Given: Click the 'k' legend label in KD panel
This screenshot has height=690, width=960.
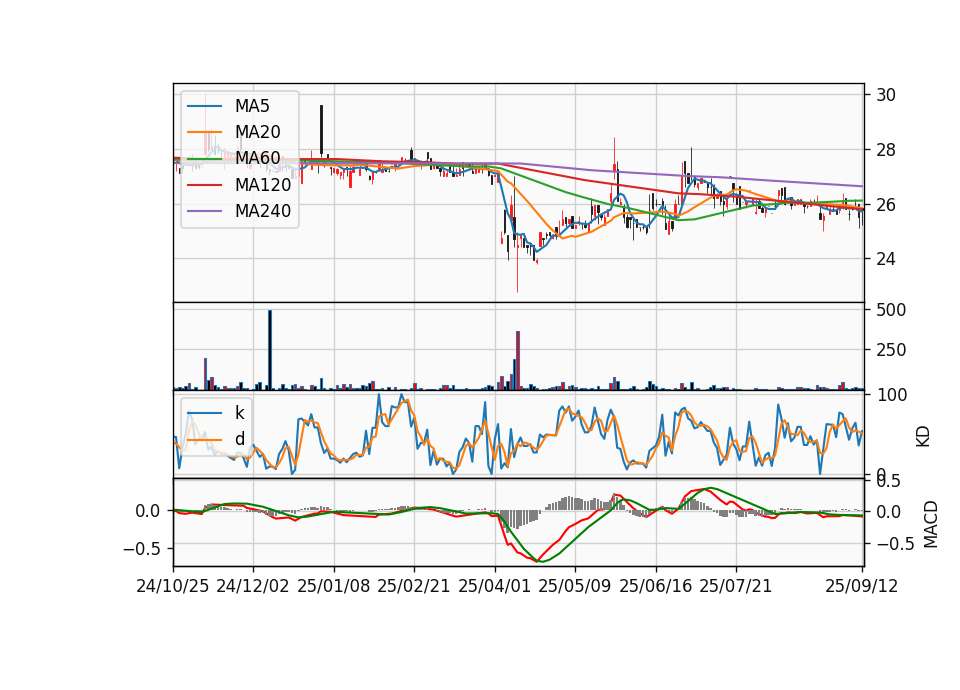Looking at the screenshot, I should tap(239, 413).
